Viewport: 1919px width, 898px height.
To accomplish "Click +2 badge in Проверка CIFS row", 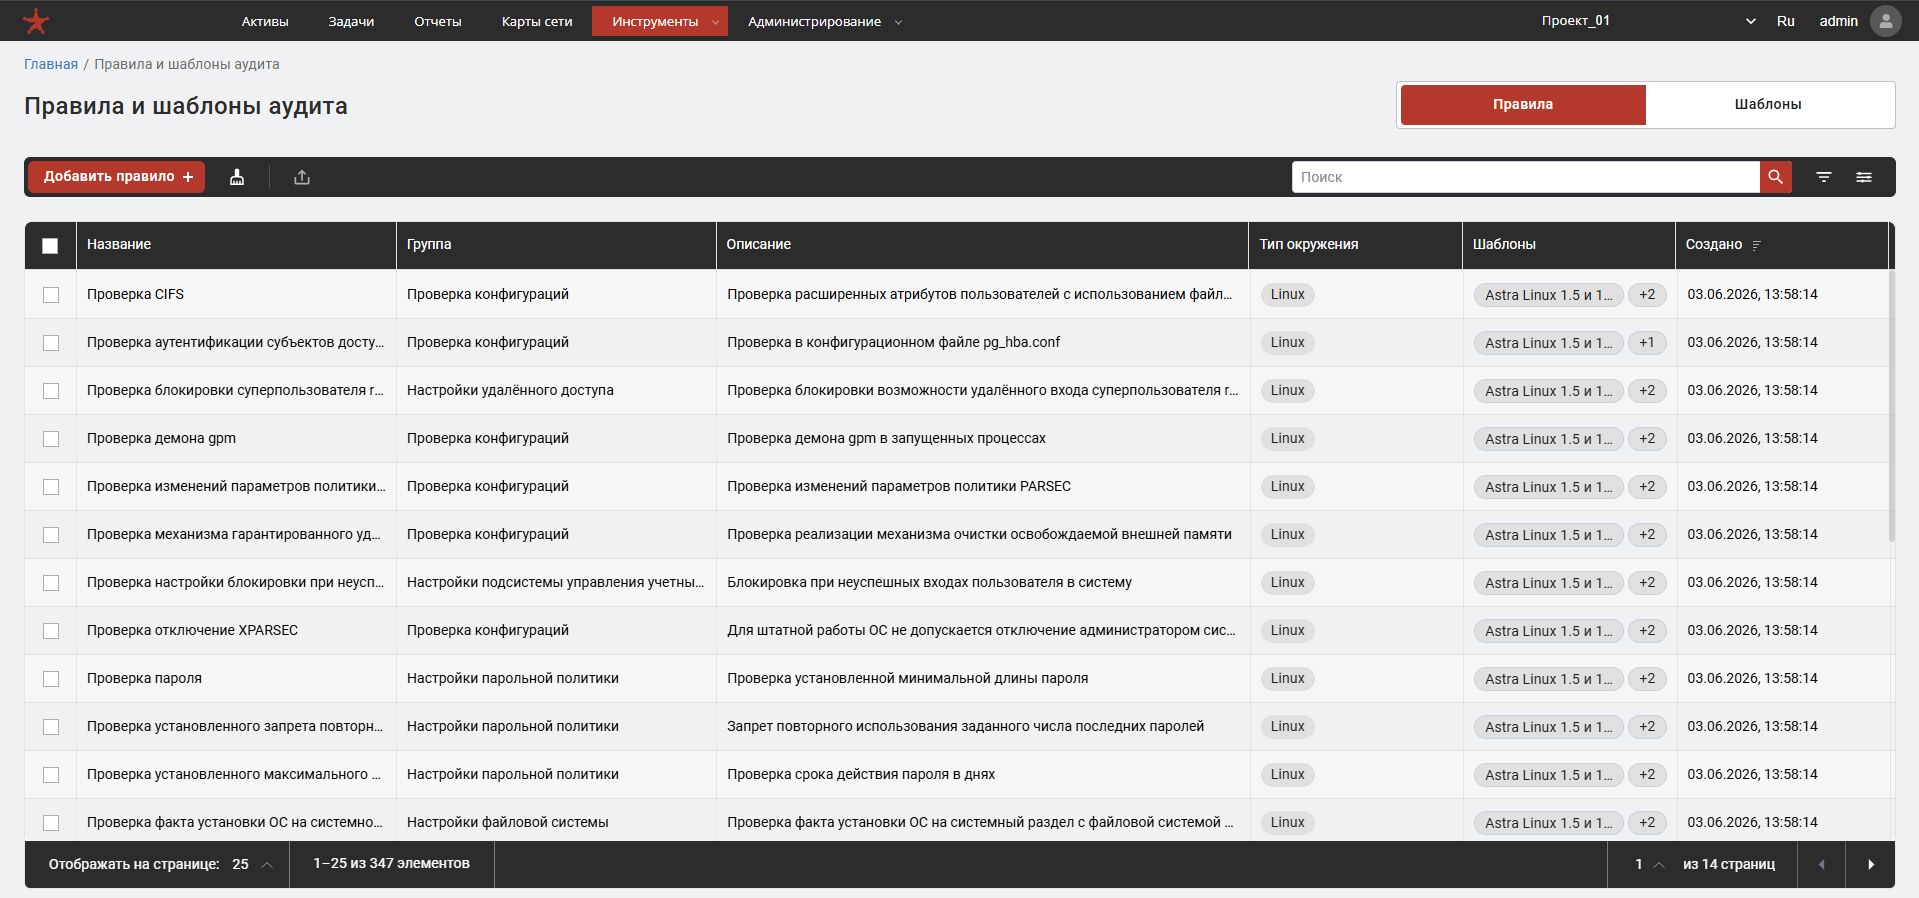I will (1647, 294).
